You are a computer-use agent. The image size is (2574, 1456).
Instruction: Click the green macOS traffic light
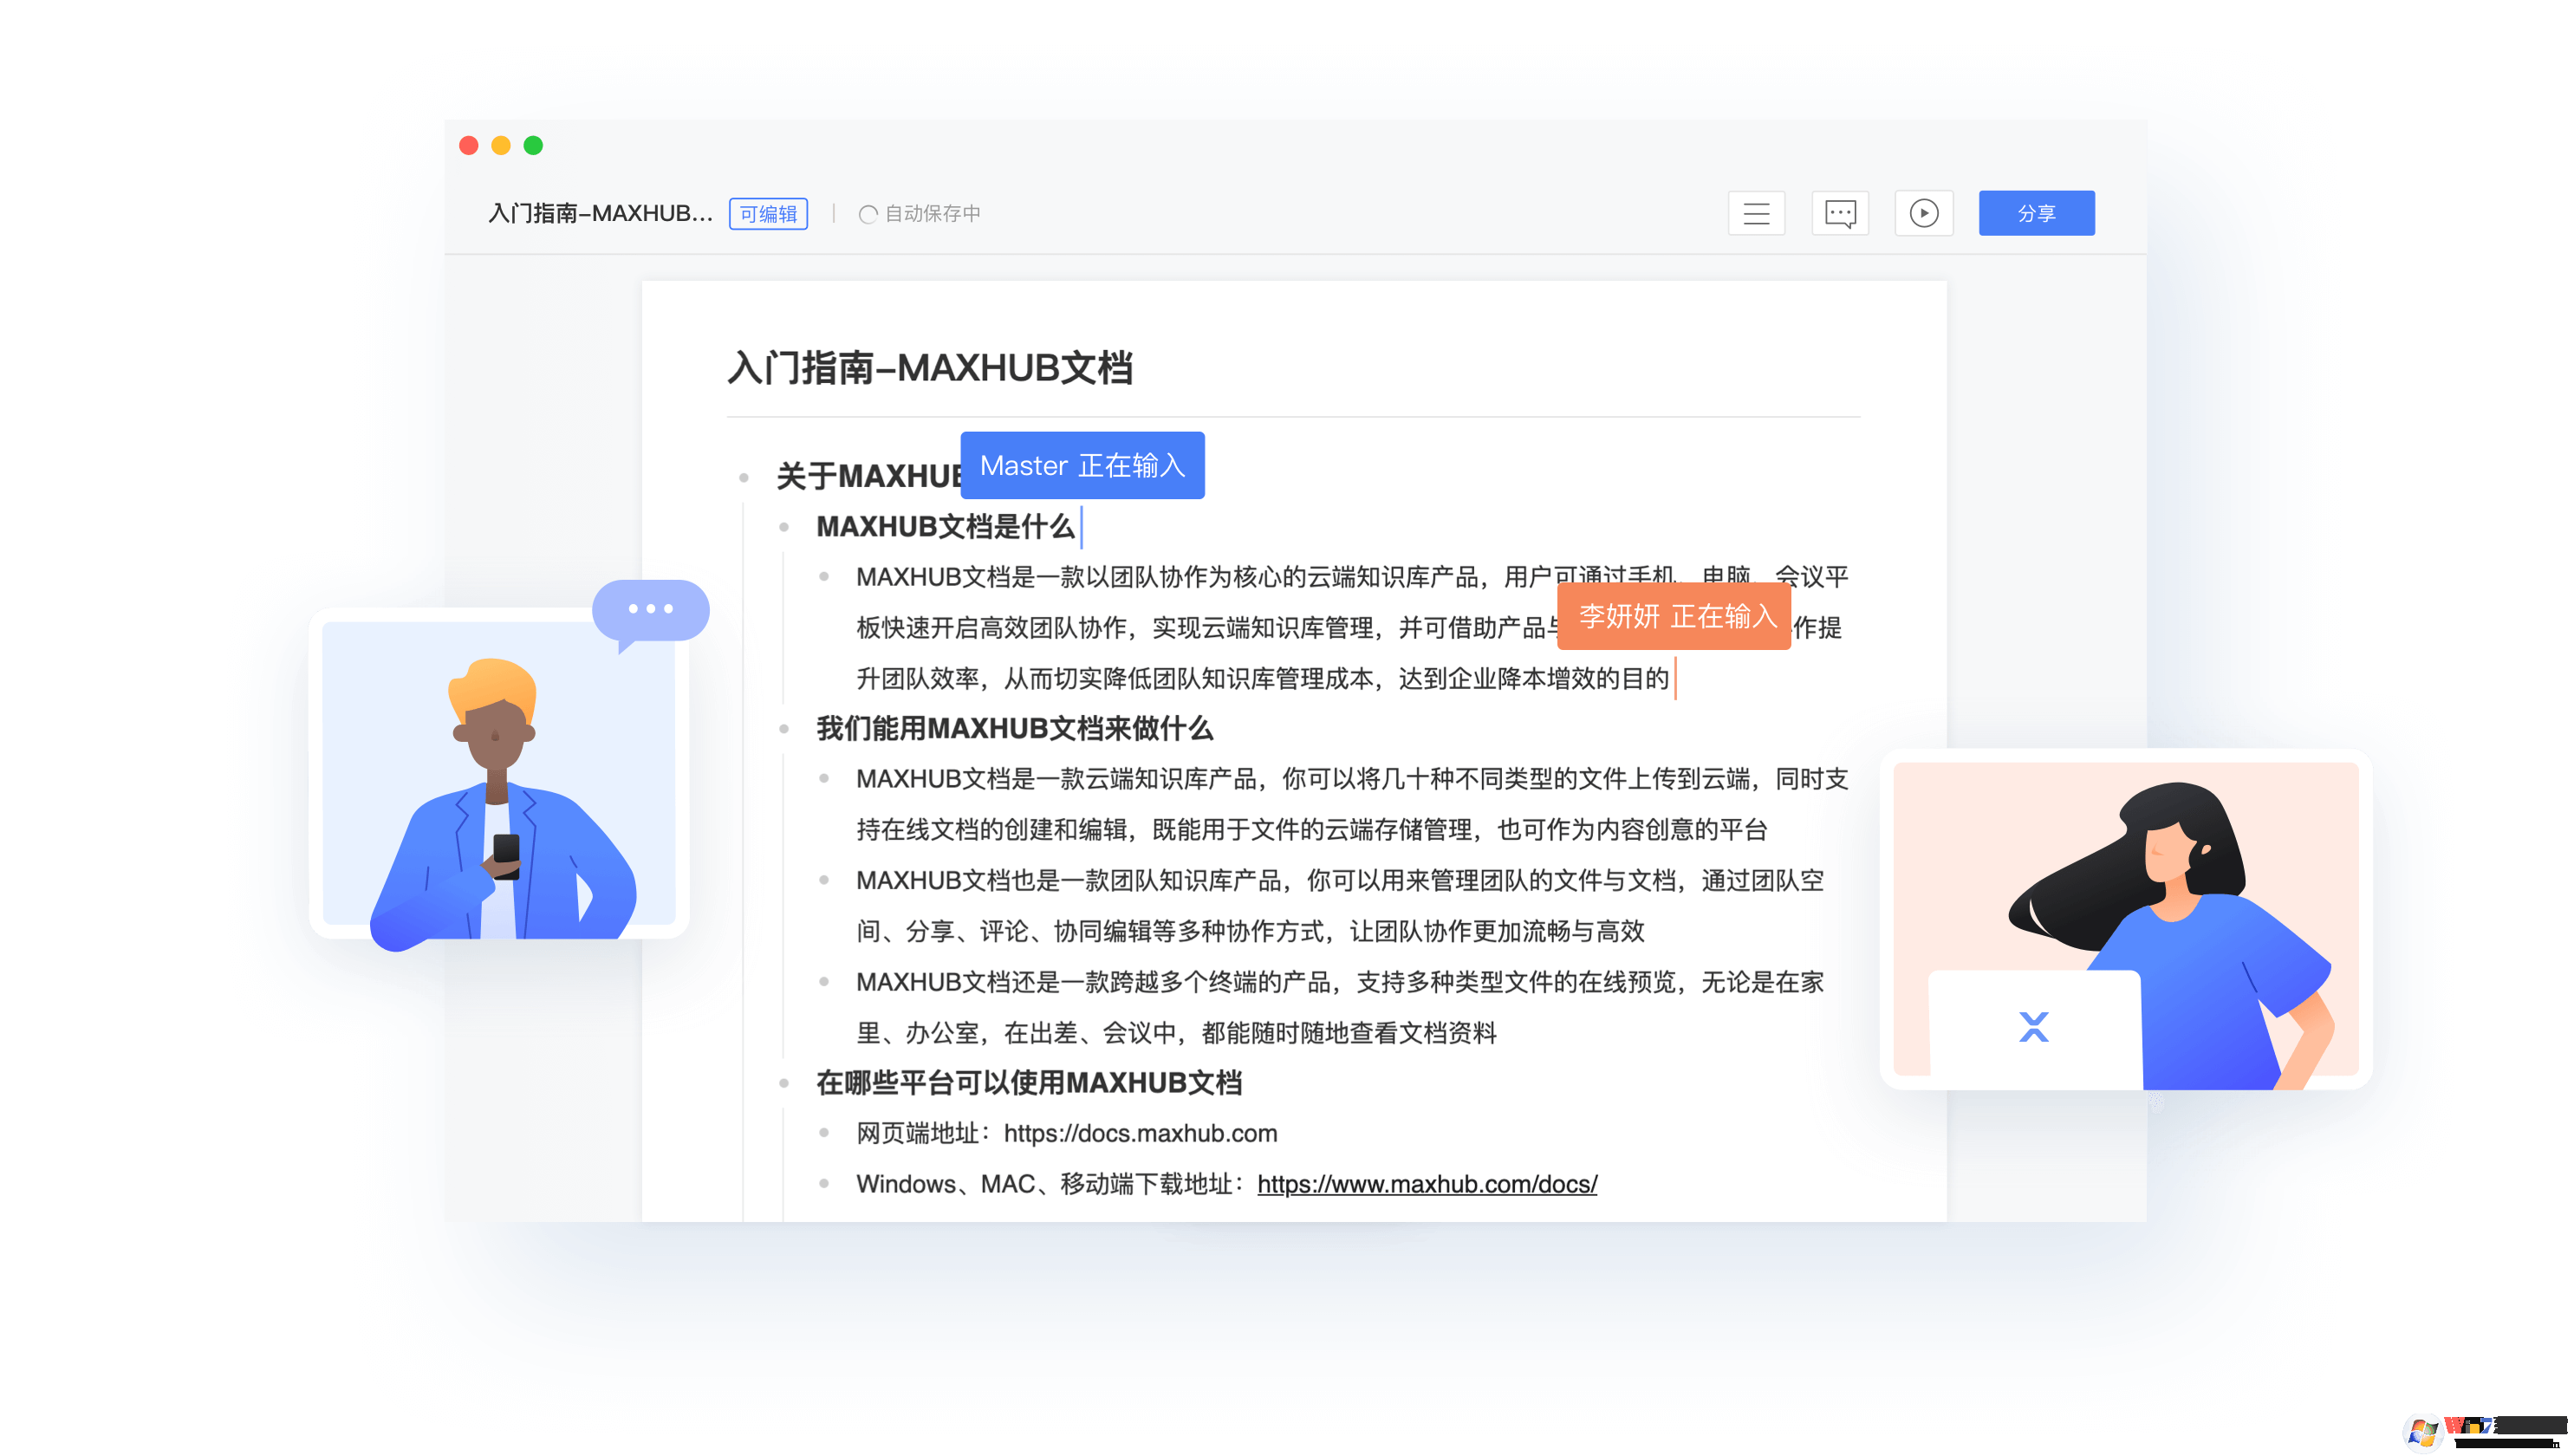[x=533, y=145]
